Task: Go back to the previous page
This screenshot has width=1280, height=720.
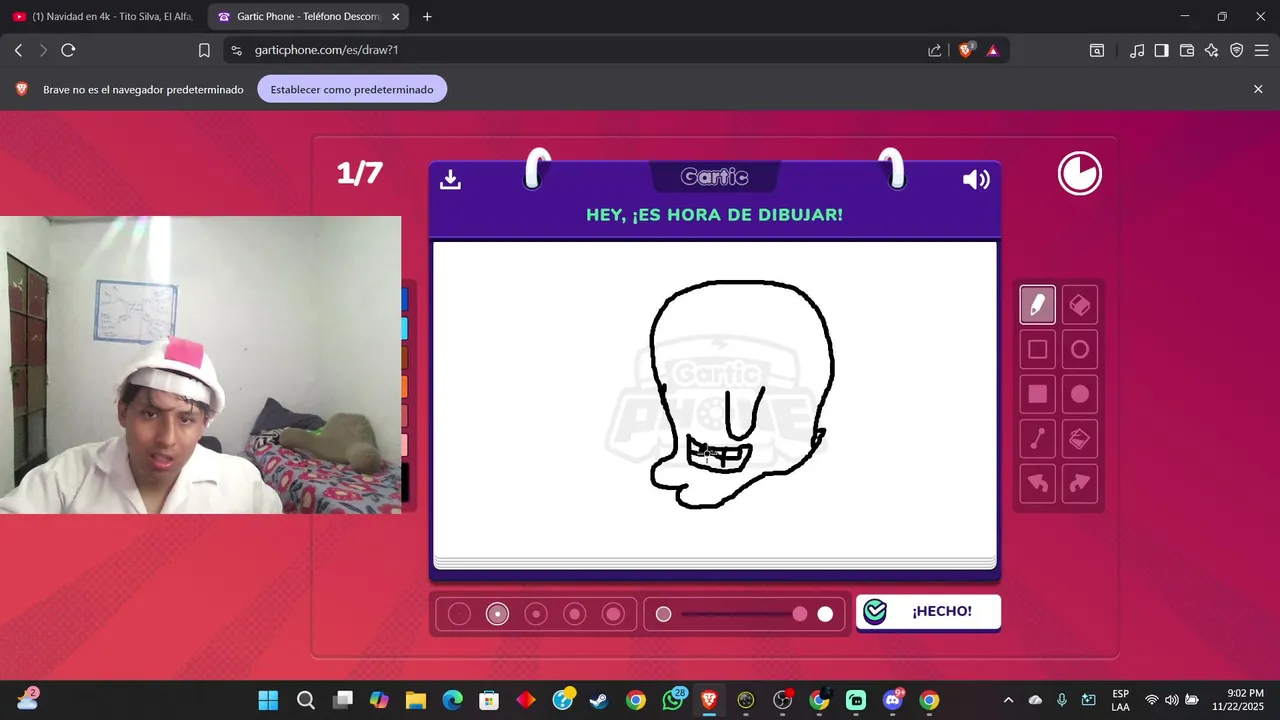Action: (18, 50)
